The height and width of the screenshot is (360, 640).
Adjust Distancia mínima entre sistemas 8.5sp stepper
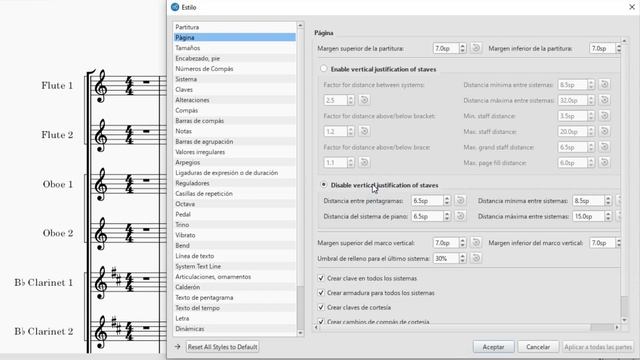[608, 200]
